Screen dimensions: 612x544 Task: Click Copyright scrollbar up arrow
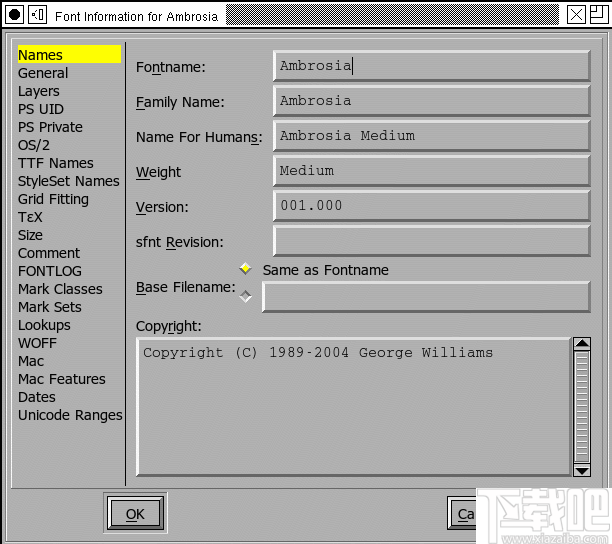582,343
